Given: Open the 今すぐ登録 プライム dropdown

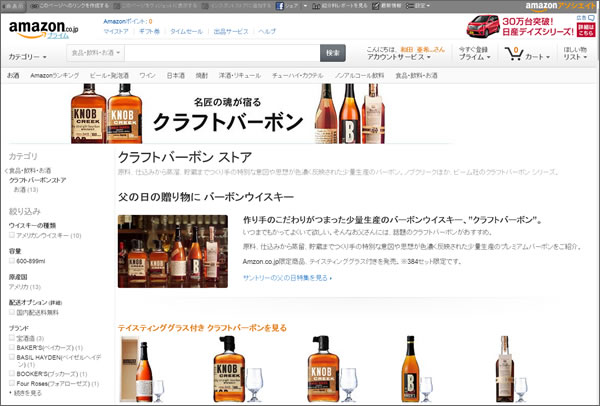Looking at the screenshot, I should tap(474, 53).
